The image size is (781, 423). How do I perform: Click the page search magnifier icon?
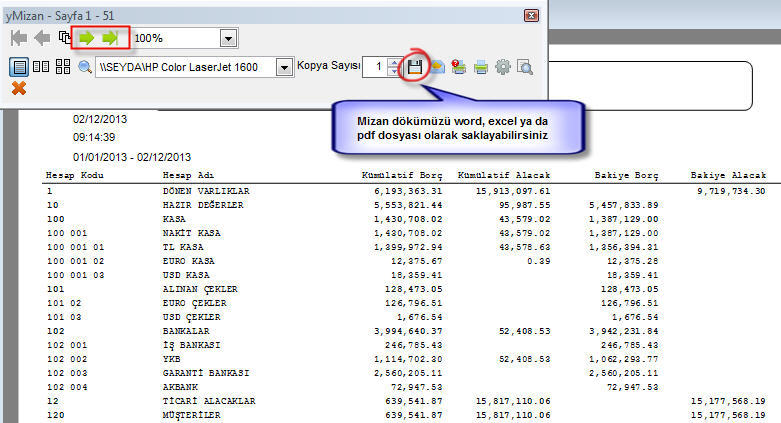tap(524, 67)
